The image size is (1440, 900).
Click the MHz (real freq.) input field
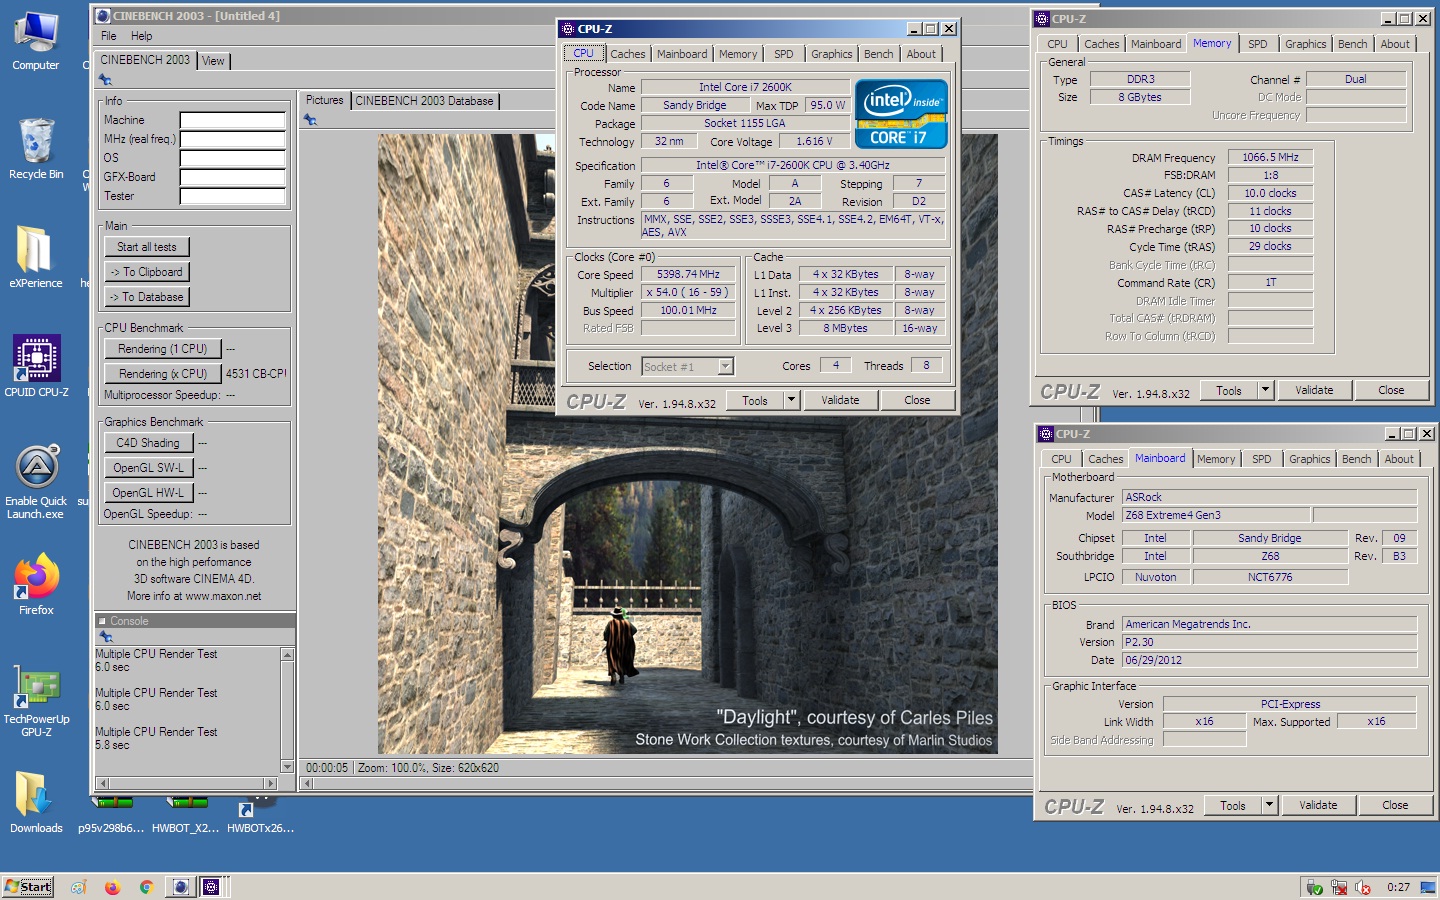[x=233, y=140]
